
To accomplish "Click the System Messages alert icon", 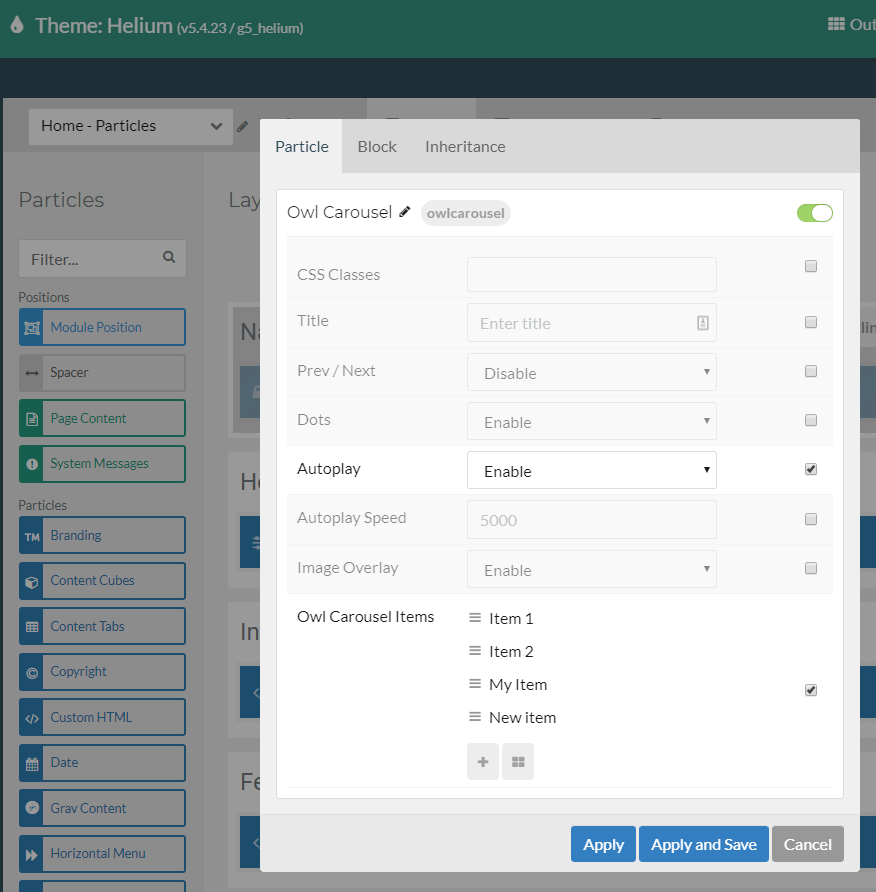I will coord(32,464).
